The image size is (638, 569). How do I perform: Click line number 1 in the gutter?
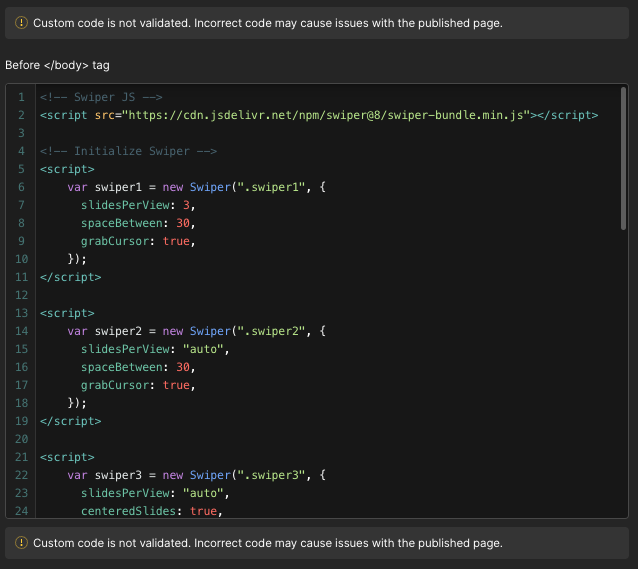coord(22,97)
